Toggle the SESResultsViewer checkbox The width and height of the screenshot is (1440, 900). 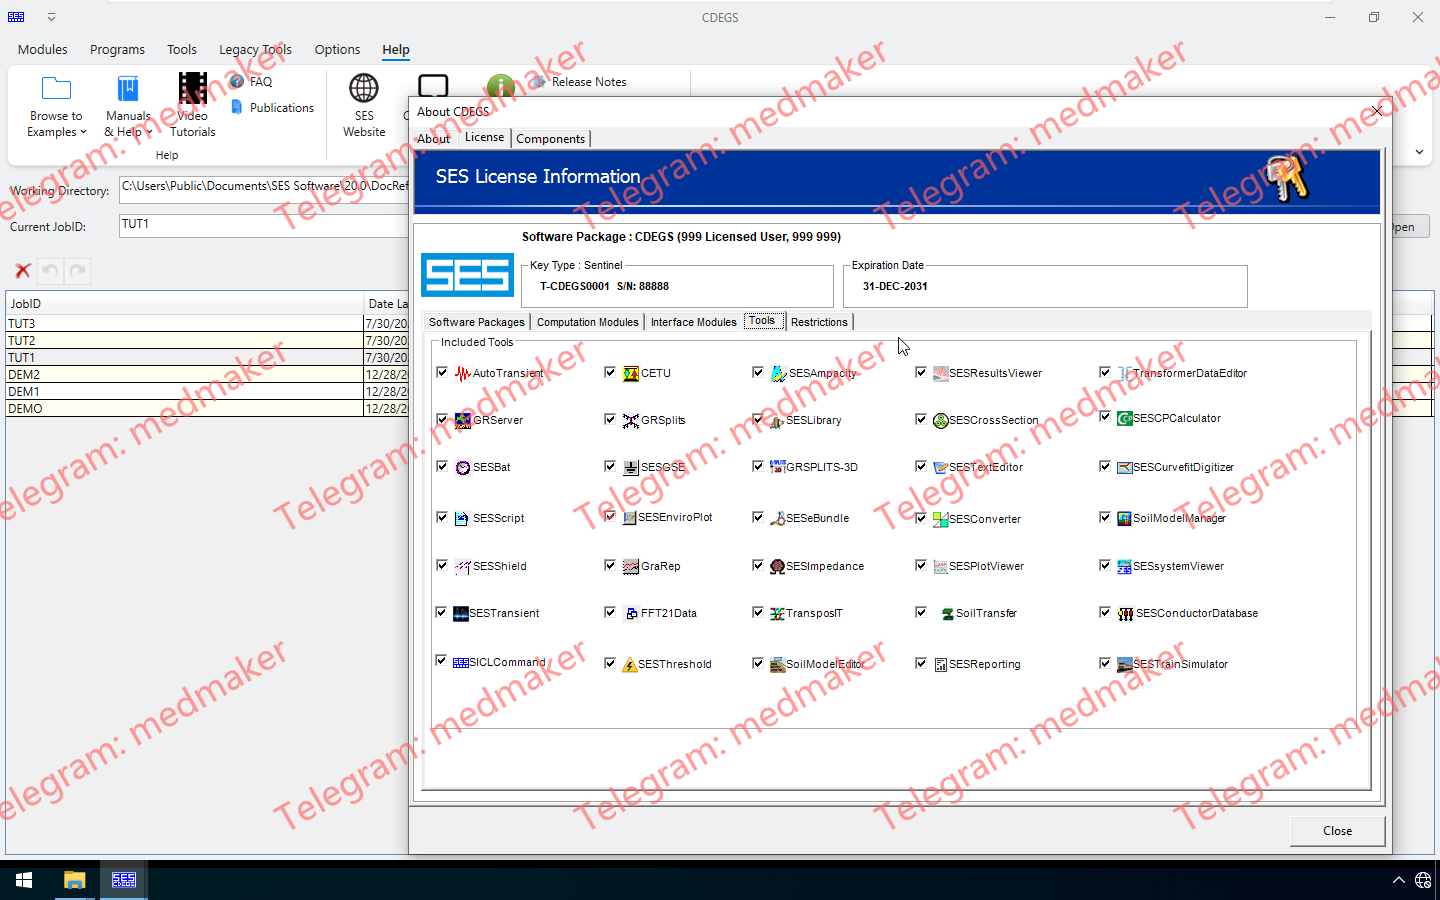coord(921,372)
